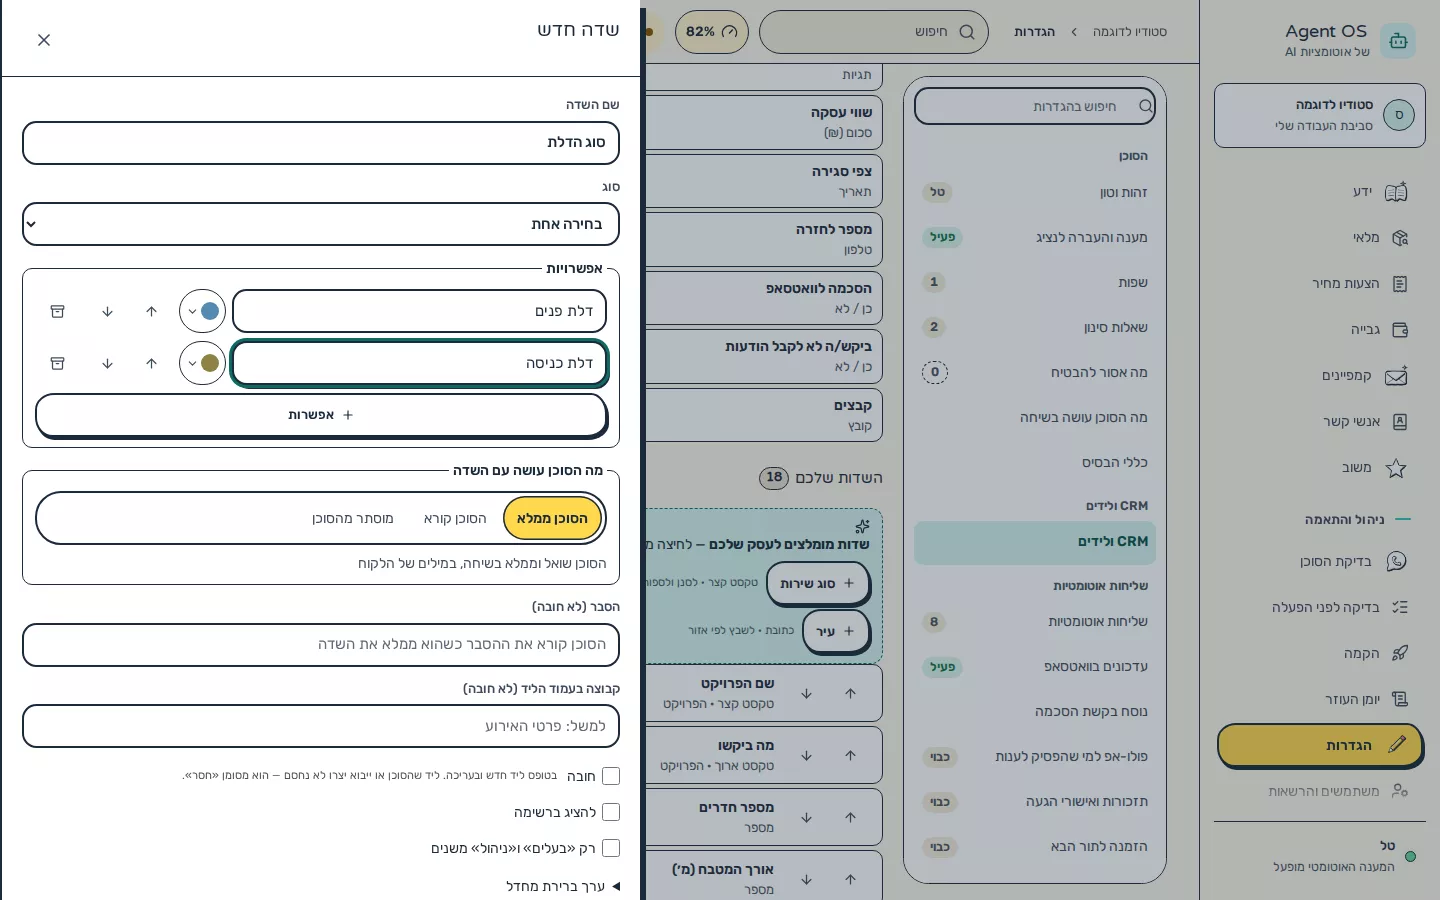Click the 82% progress indicator

point(712,32)
